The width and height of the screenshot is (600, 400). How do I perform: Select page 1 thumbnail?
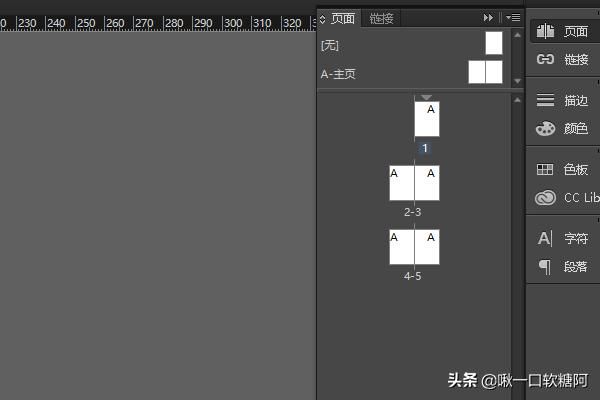point(427,119)
